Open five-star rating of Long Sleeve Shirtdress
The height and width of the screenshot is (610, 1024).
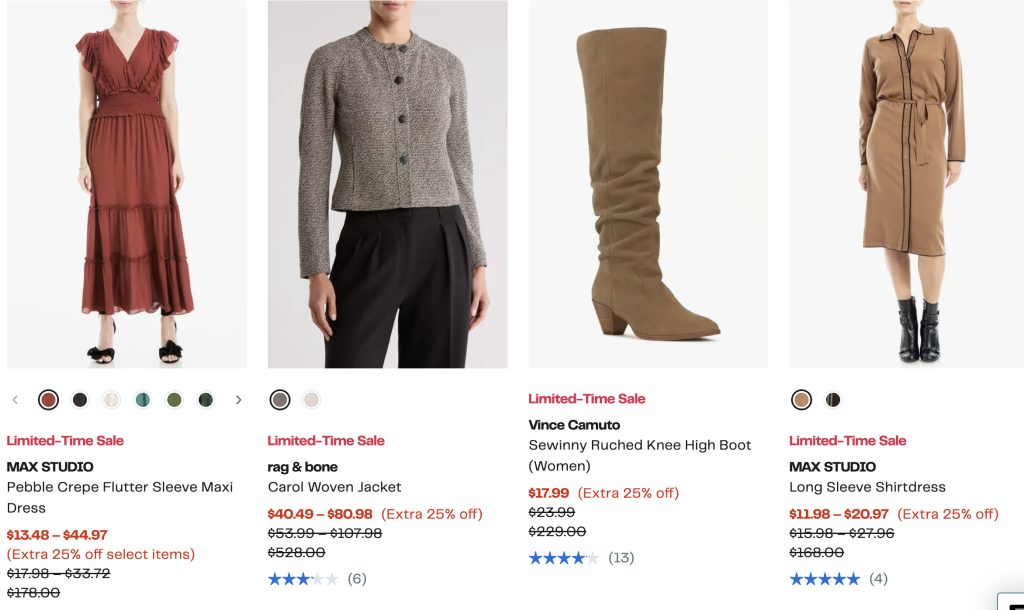click(824, 579)
